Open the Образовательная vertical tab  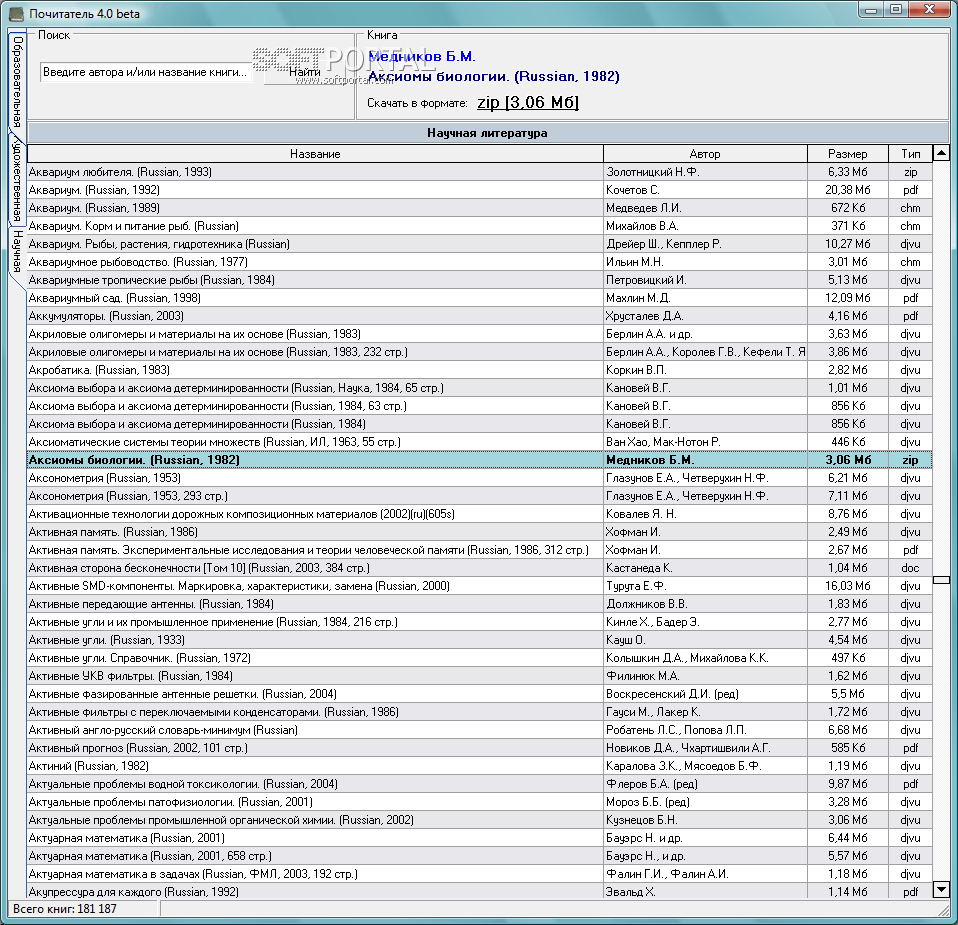click(17, 80)
